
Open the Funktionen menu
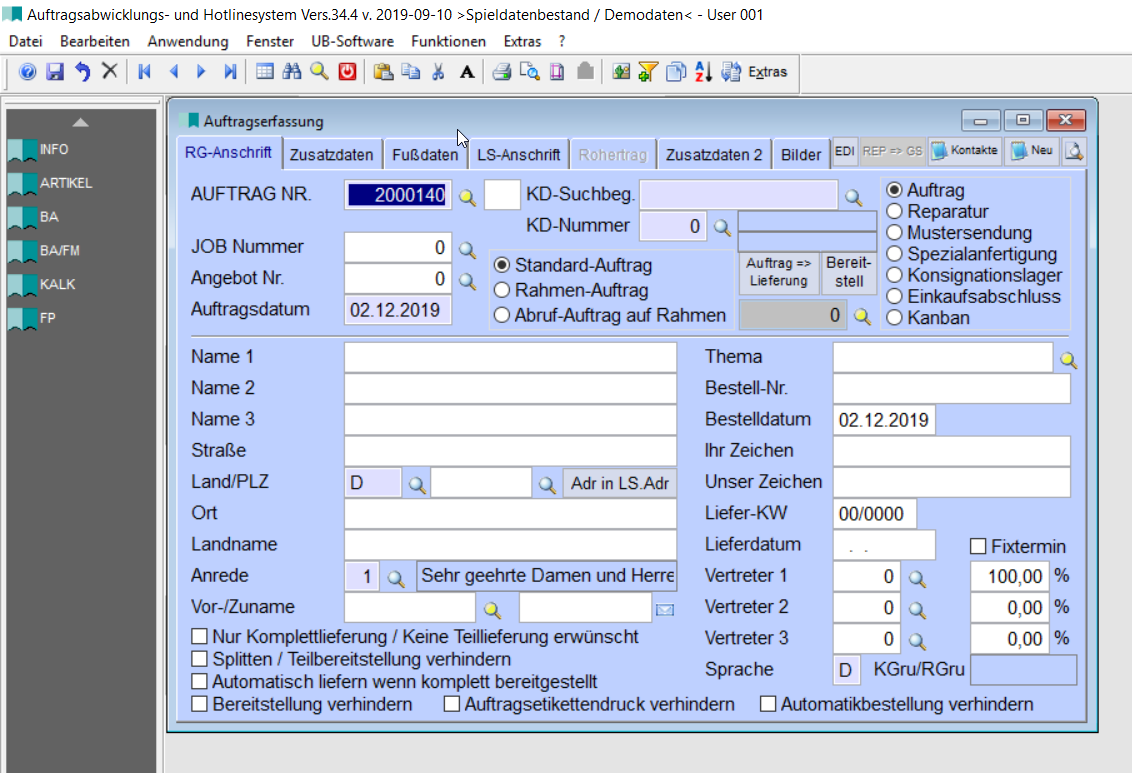(x=448, y=41)
